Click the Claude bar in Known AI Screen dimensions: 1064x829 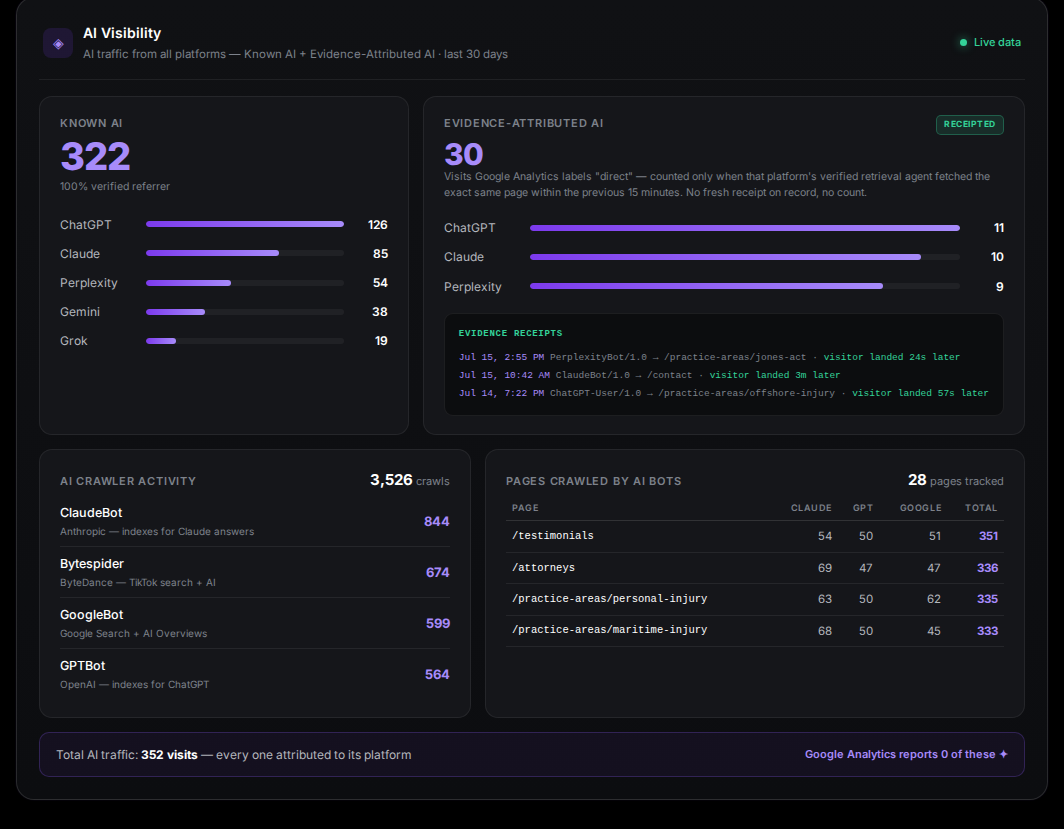tap(244, 253)
